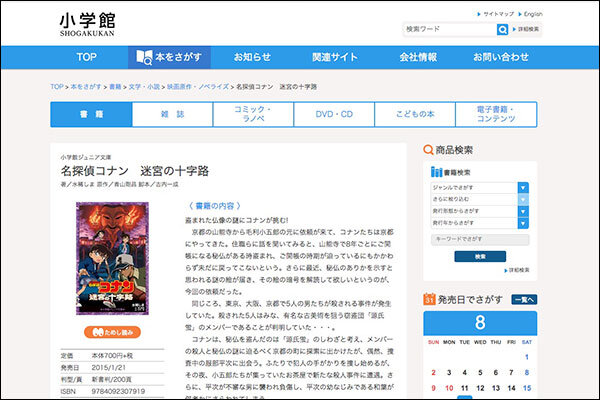The height and width of the screenshot is (400, 600).
Task: Click 文学・小説 in the breadcrumb
Action: click(144, 87)
